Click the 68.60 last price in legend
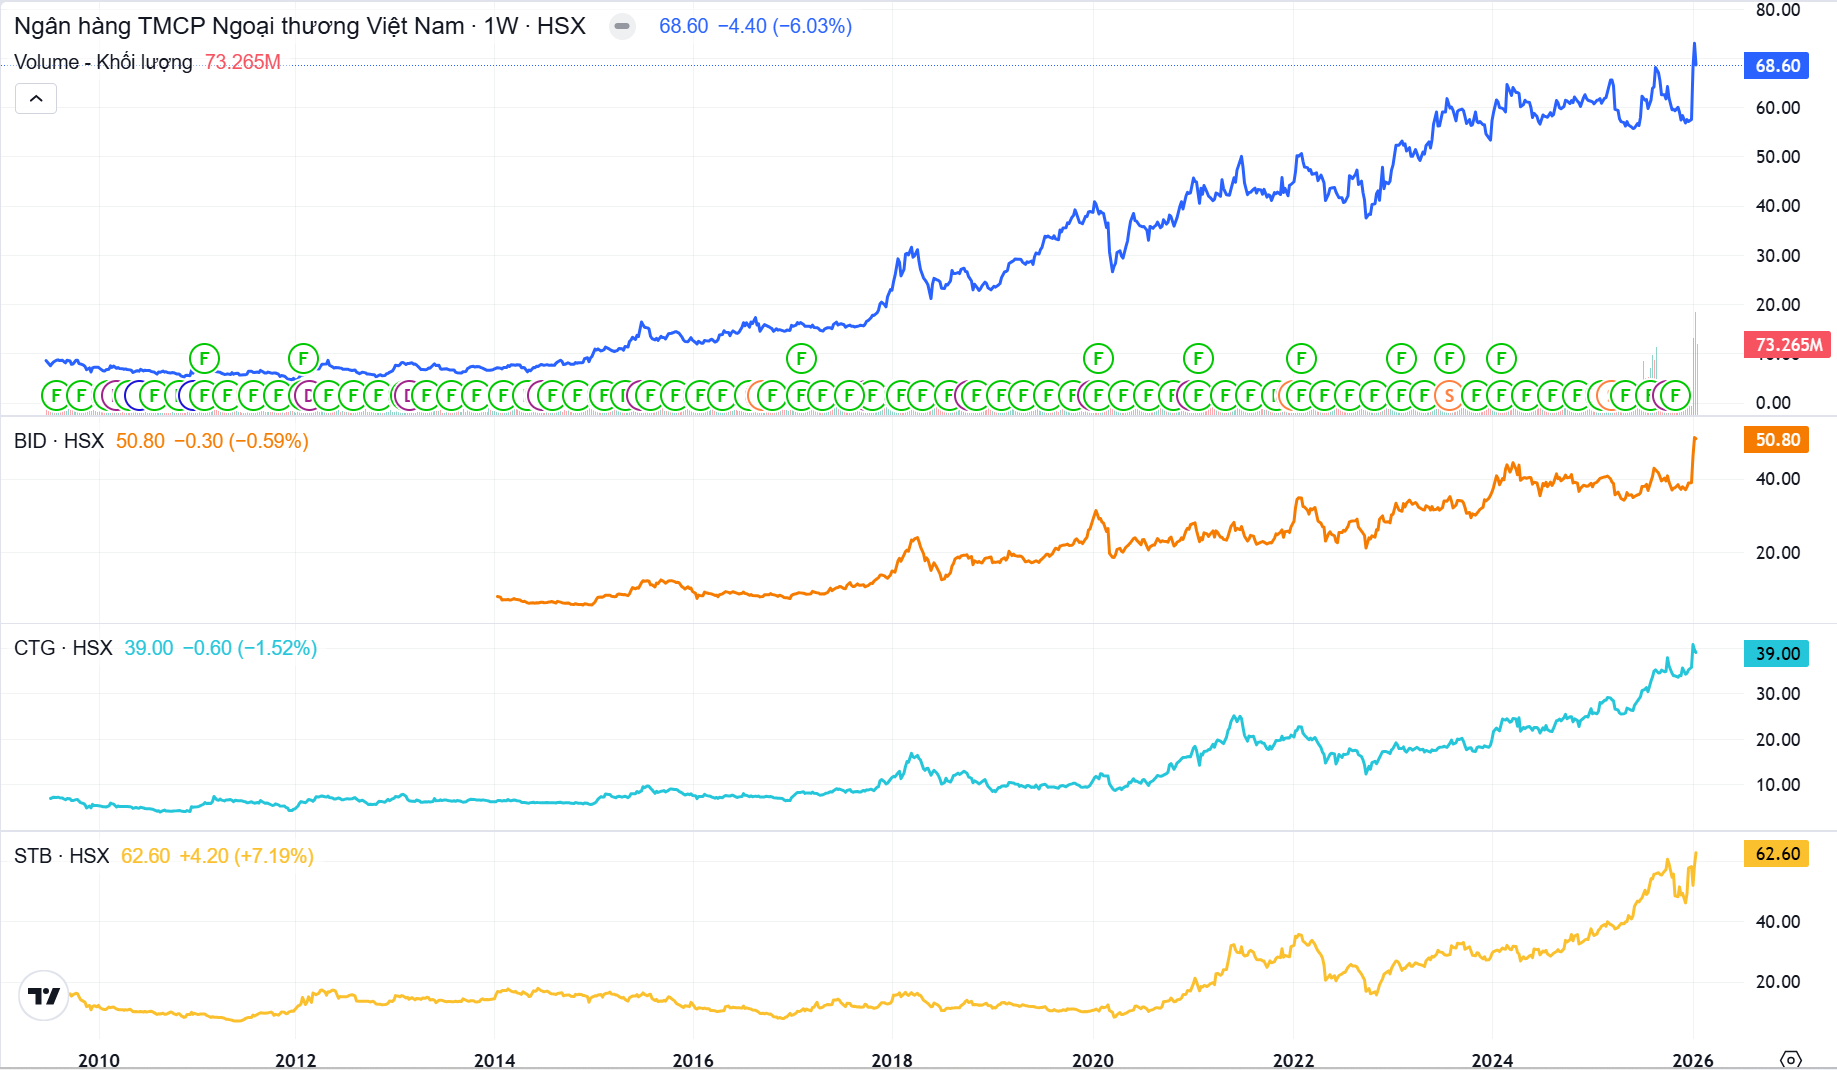The image size is (1837, 1070). [x=684, y=26]
